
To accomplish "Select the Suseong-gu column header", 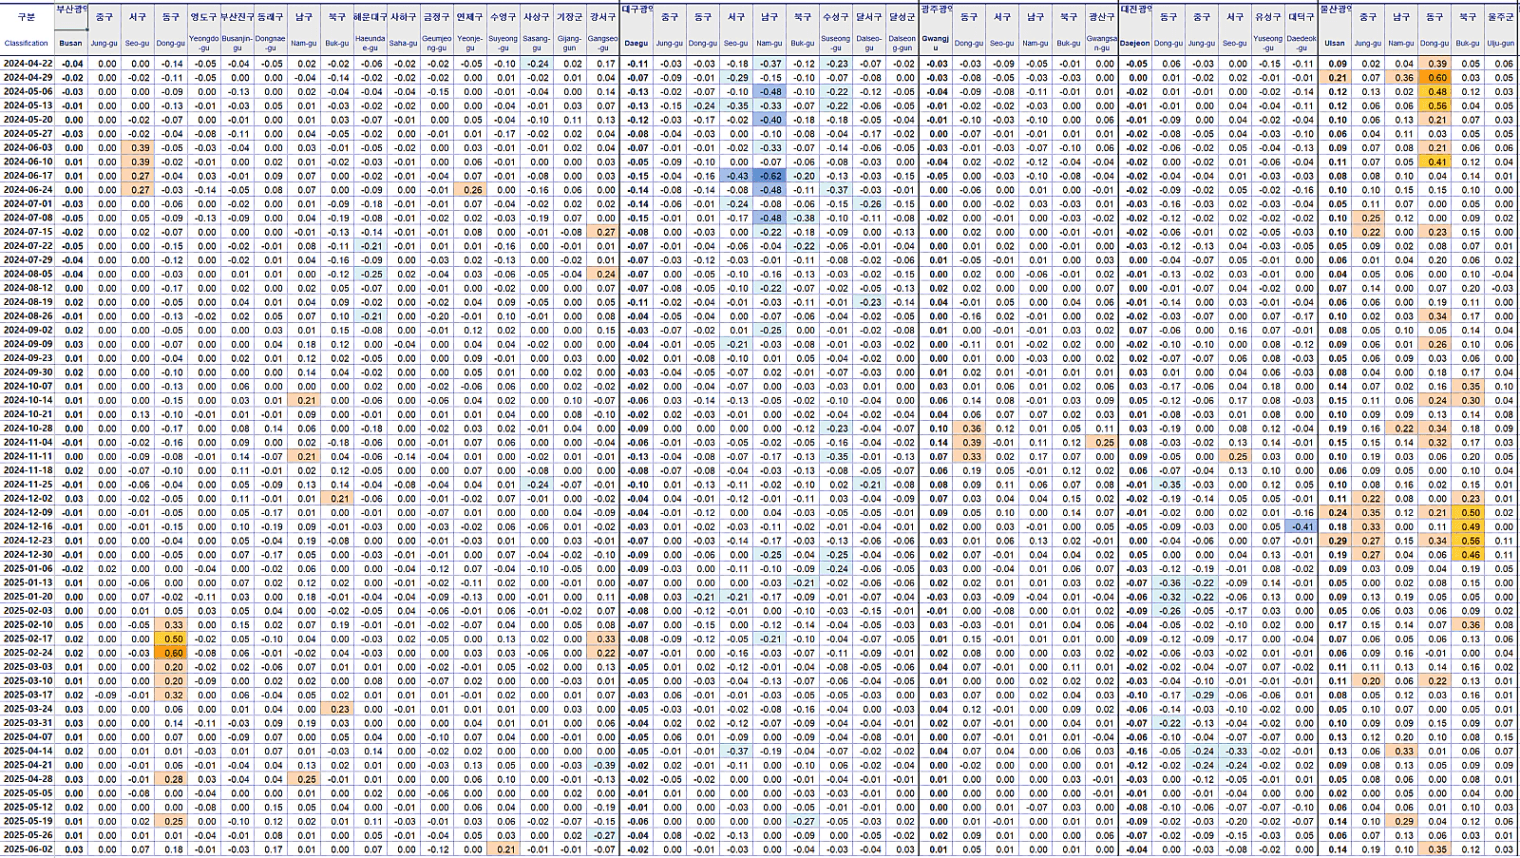I will (836, 43).
